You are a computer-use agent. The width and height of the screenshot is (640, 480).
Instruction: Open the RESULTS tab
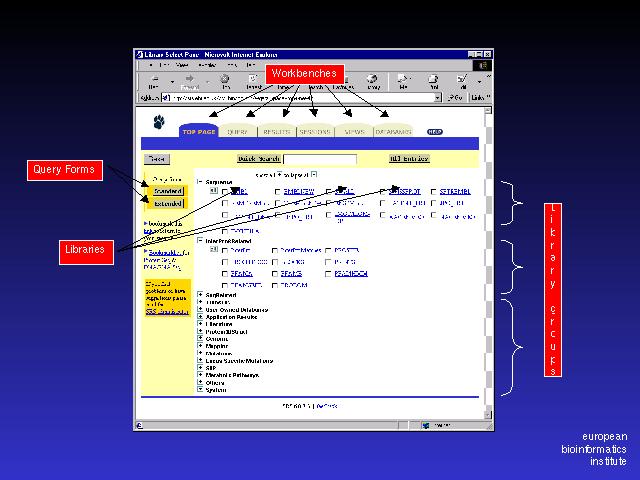click(x=275, y=131)
